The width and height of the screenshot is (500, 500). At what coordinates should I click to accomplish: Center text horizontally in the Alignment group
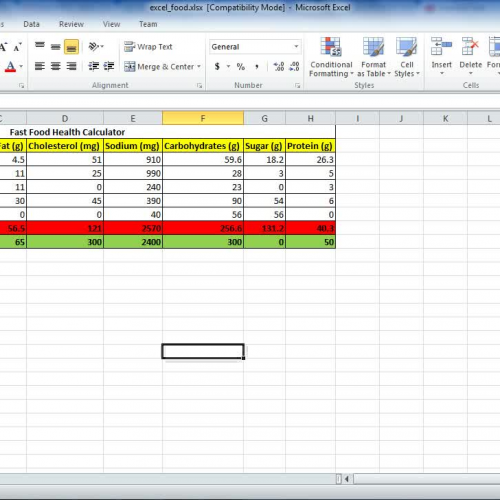[56, 66]
